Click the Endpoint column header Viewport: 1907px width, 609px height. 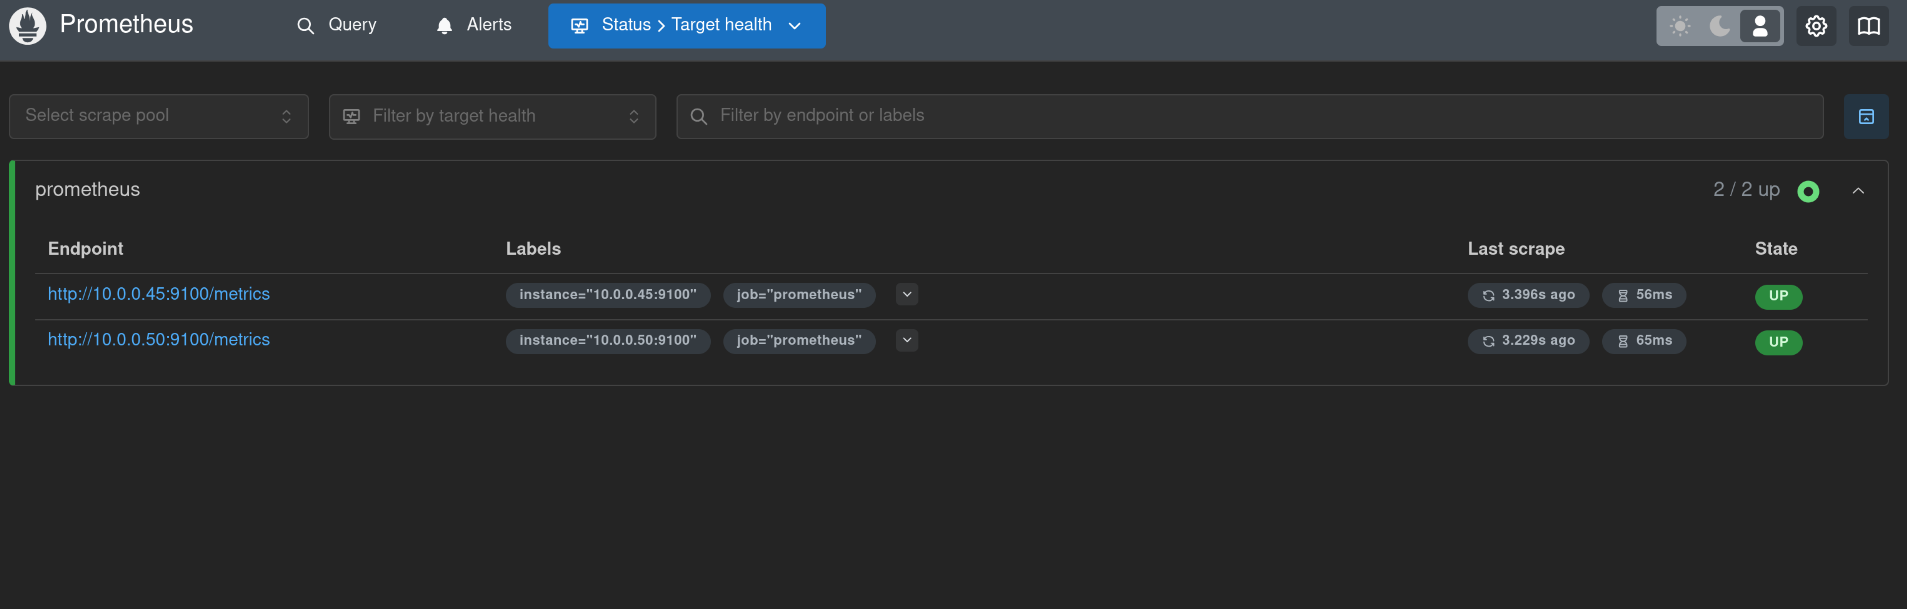(x=86, y=249)
